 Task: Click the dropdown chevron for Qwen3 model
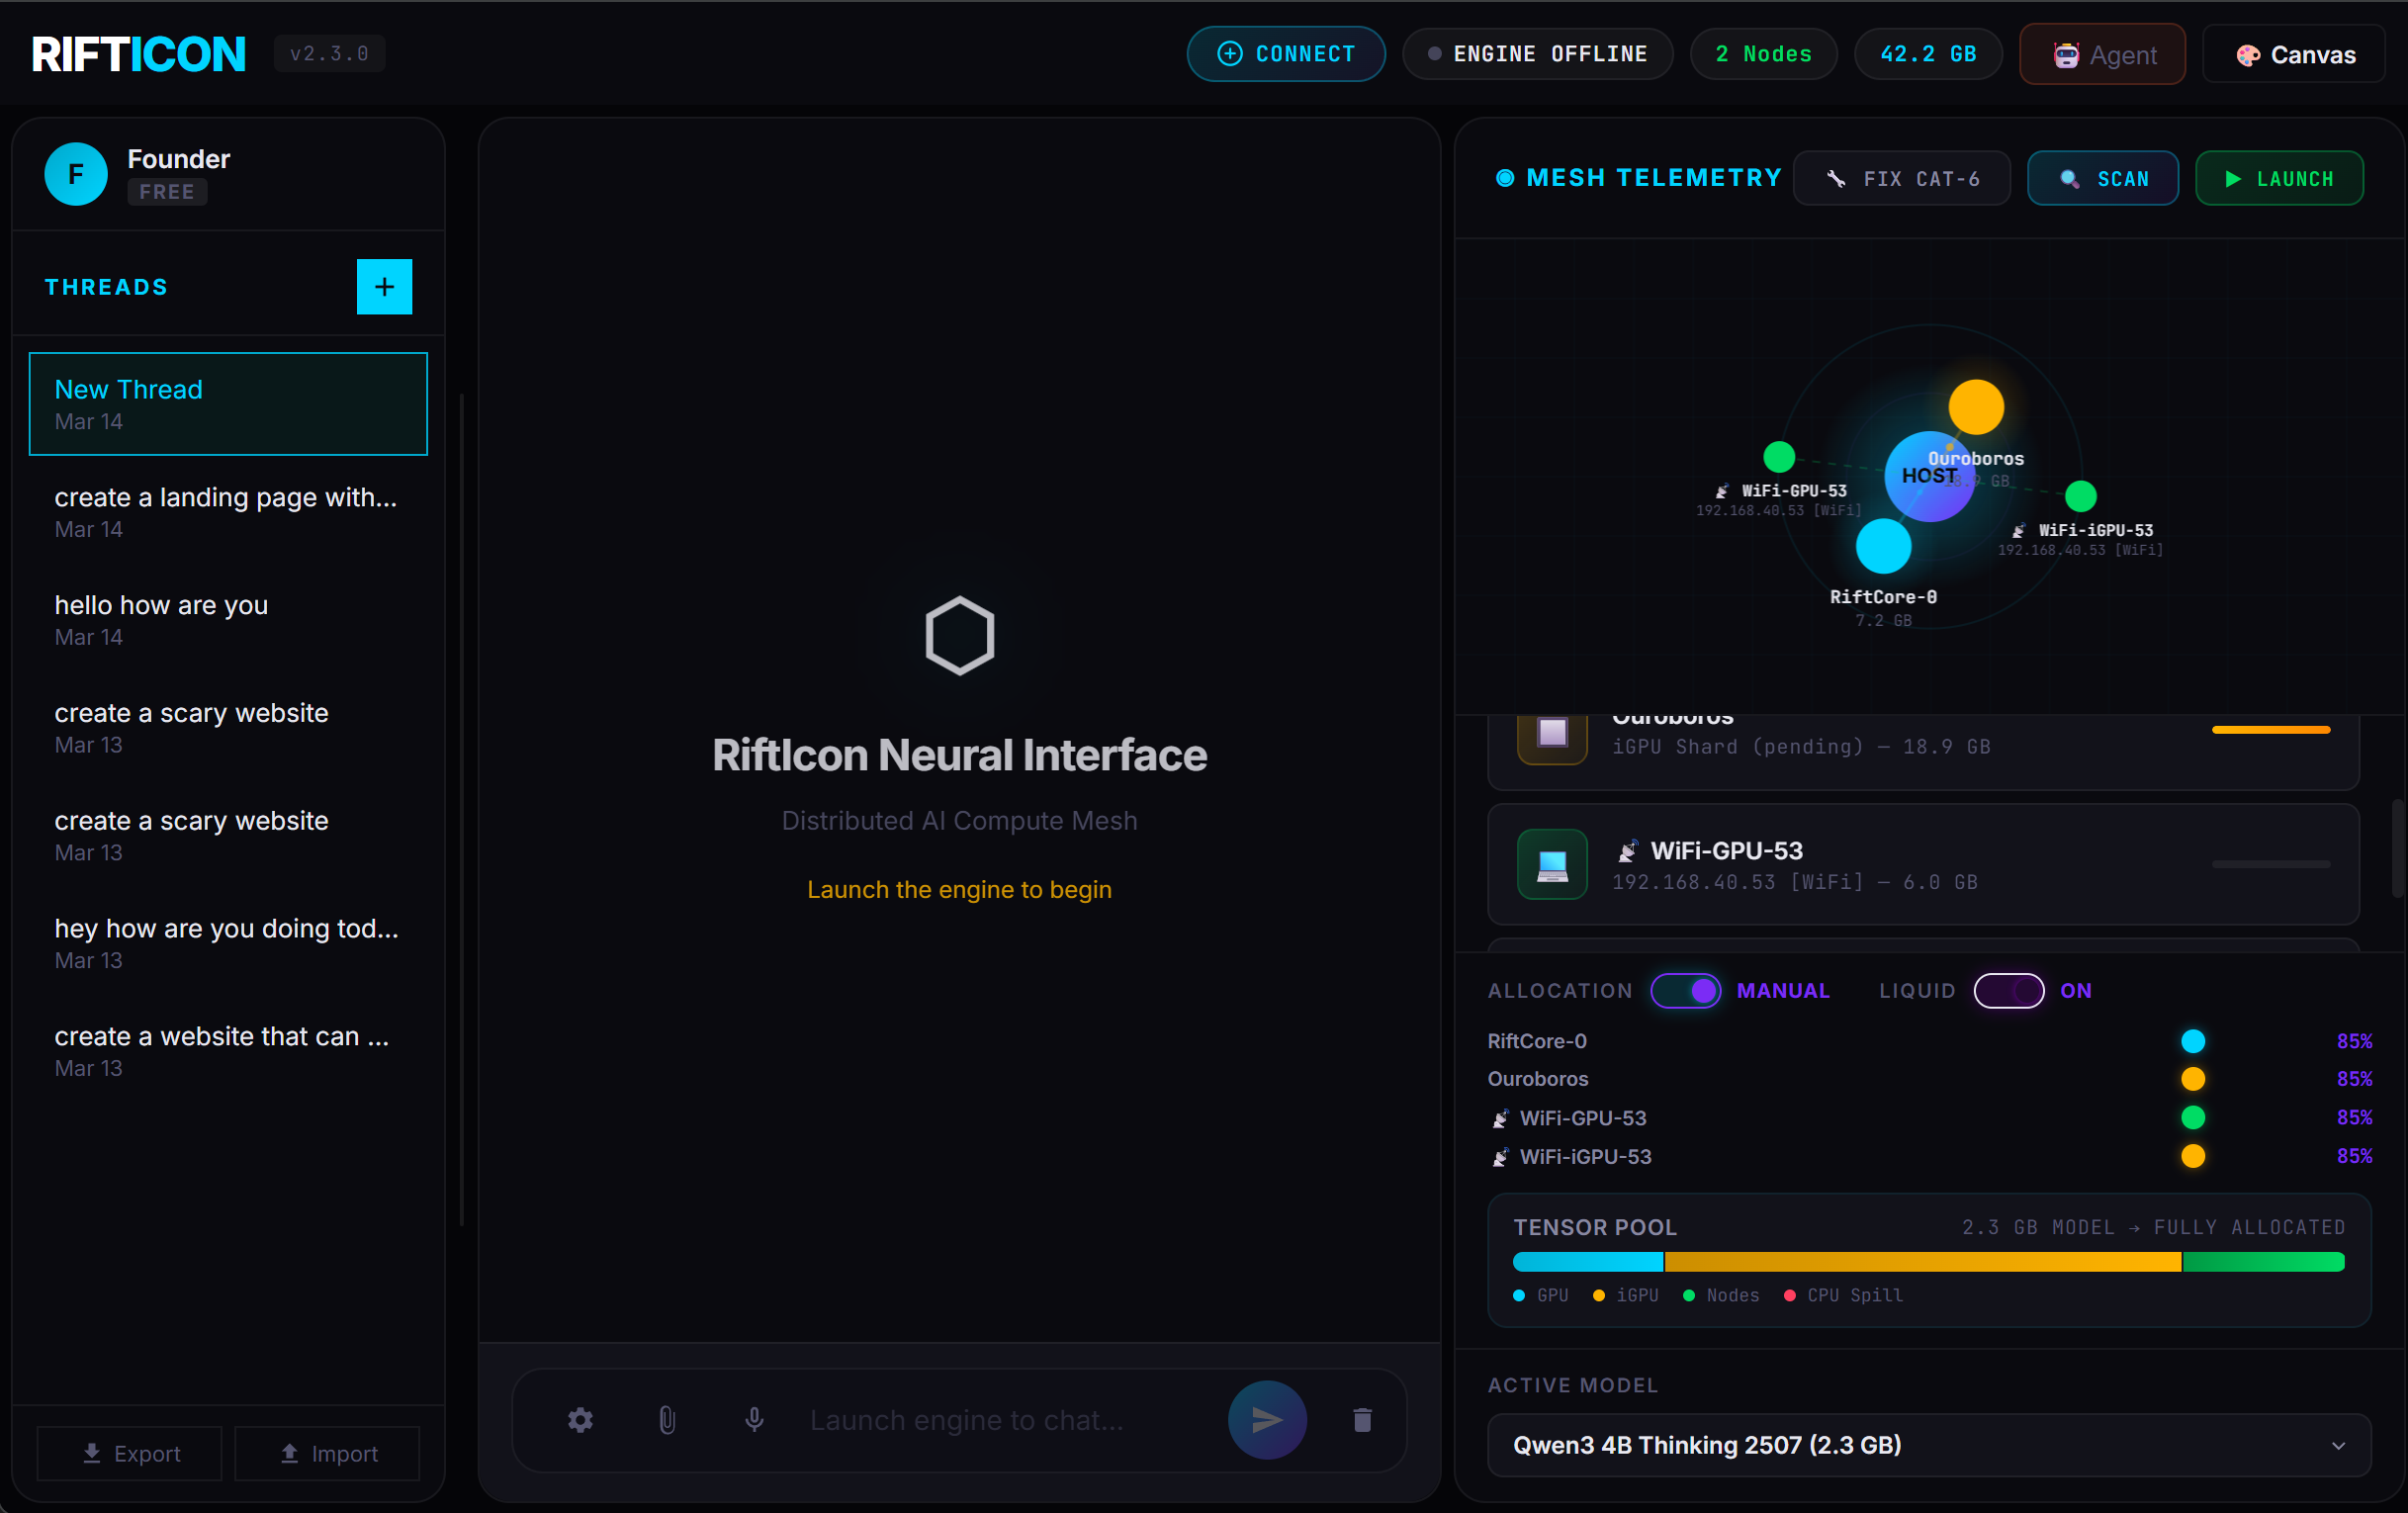click(2338, 1446)
